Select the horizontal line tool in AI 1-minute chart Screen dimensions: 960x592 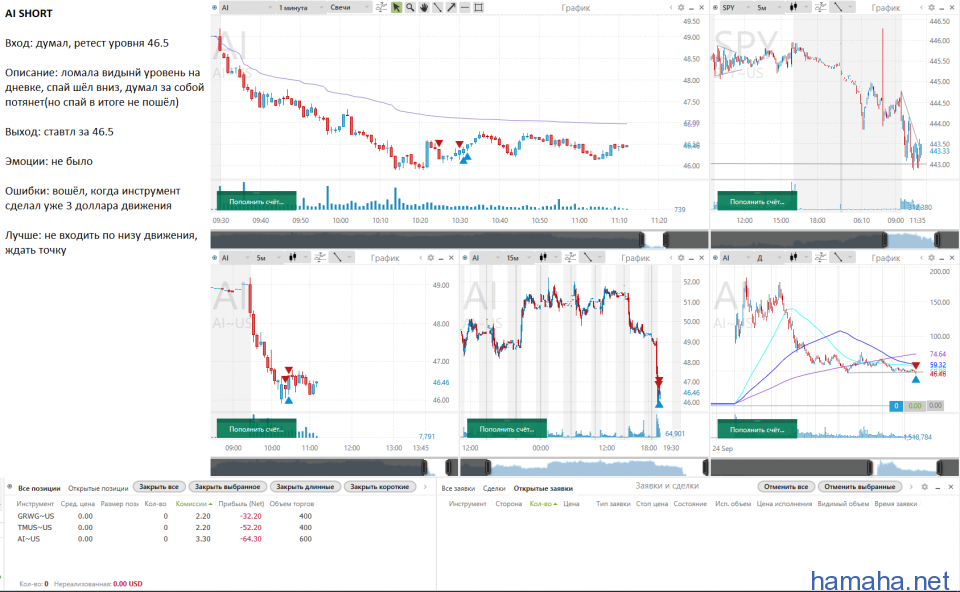coord(465,7)
